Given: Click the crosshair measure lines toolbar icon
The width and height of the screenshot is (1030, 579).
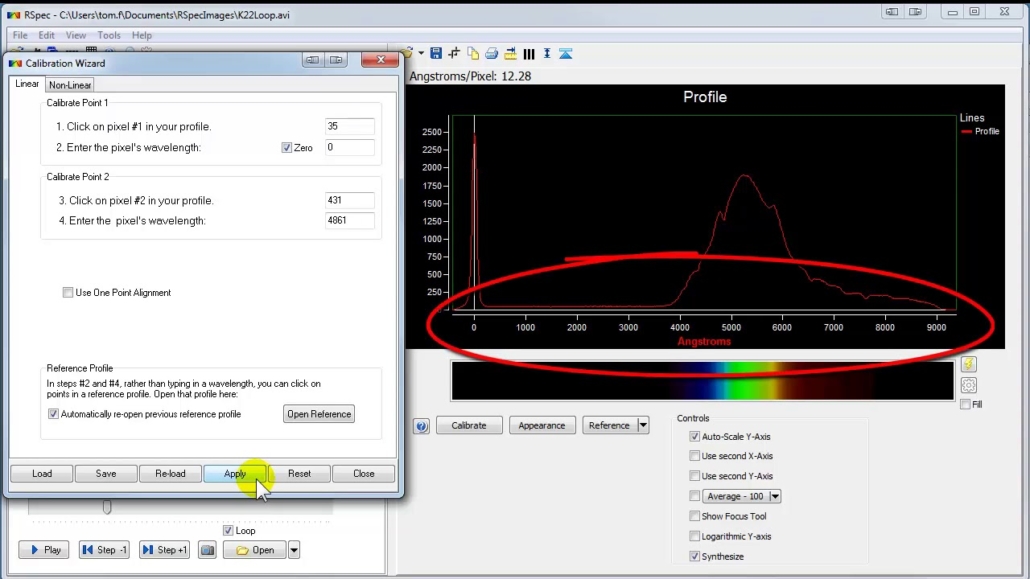Looking at the screenshot, I should (454, 53).
